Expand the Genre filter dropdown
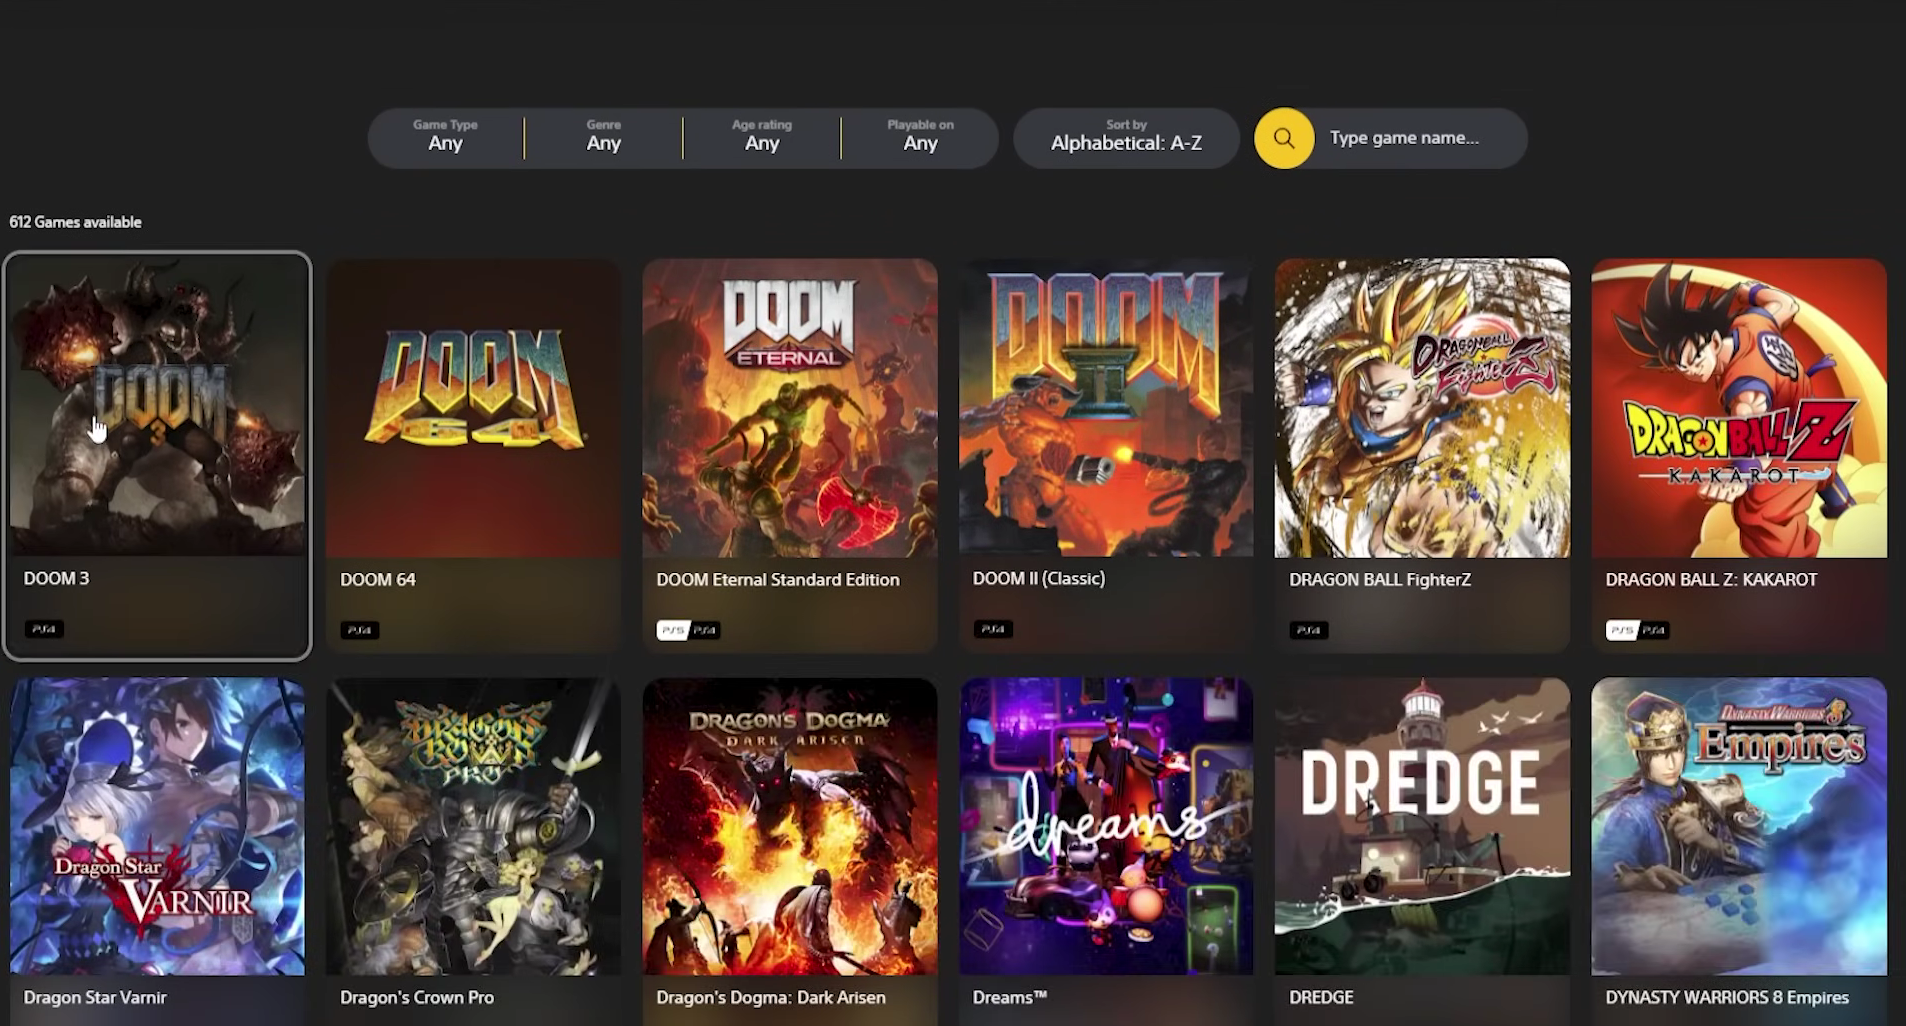Image resolution: width=1906 pixels, height=1026 pixels. pos(604,138)
